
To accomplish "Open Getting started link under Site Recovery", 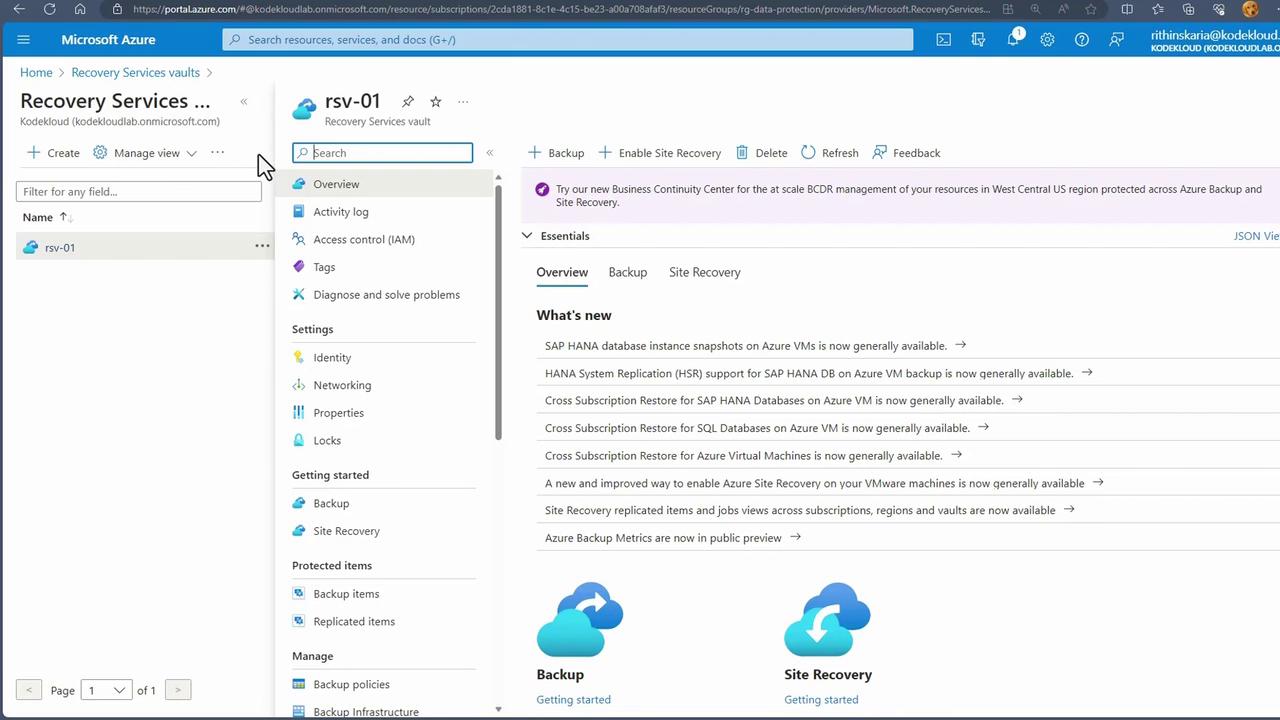I will coord(821,700).
